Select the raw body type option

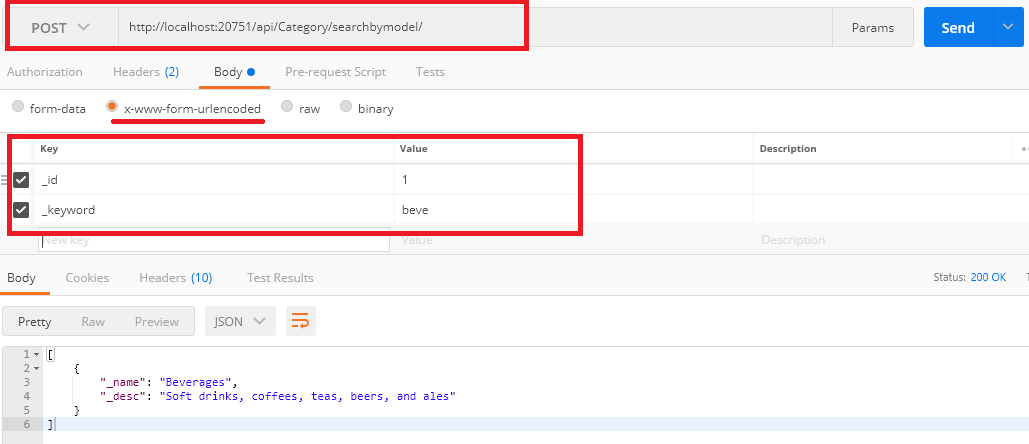point(288,108)
